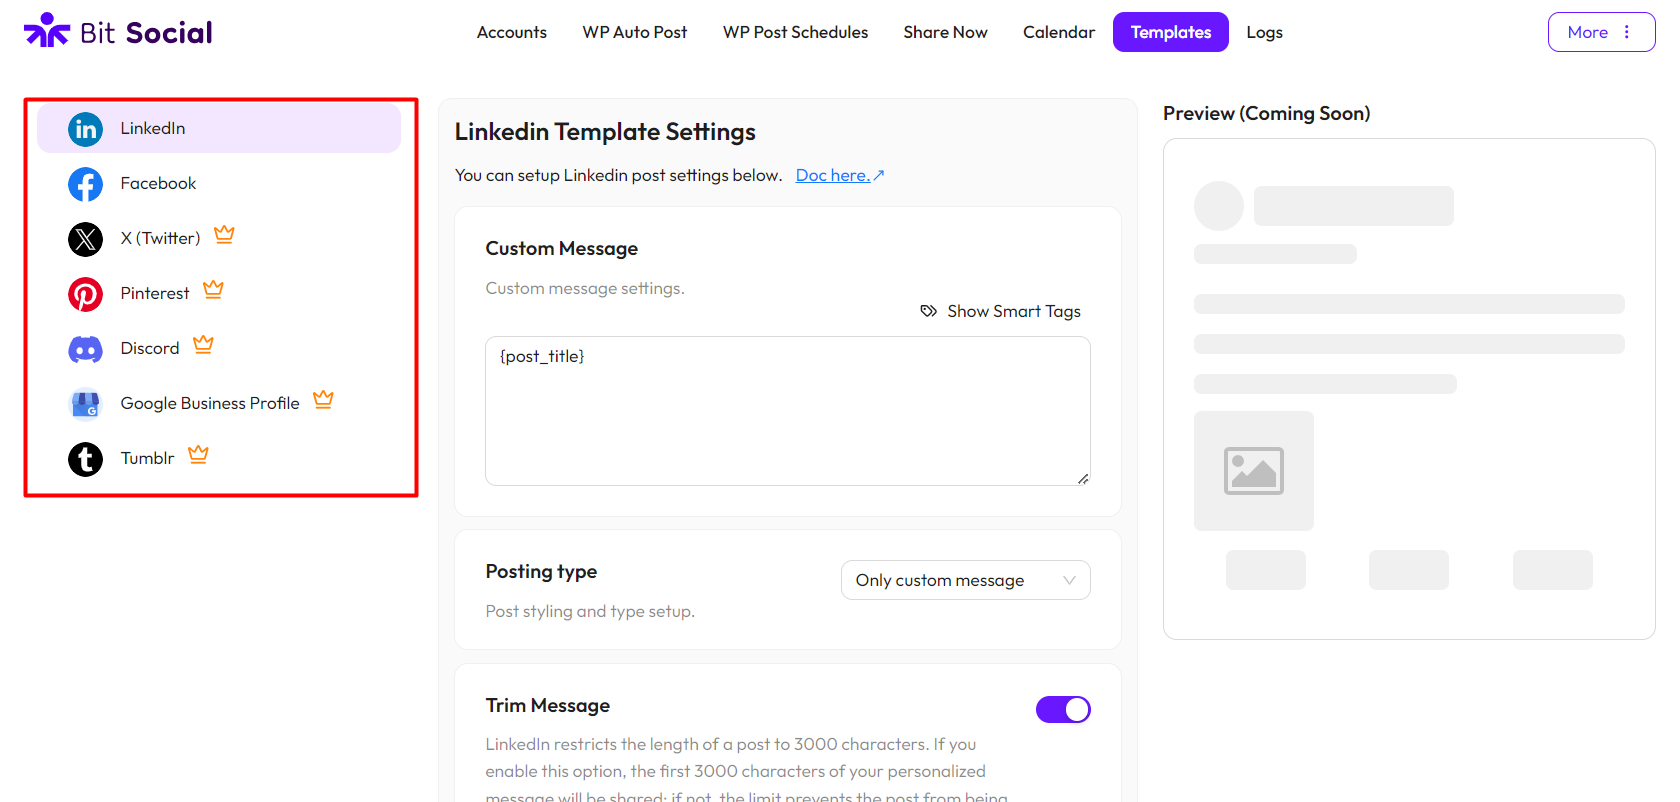1680x802 pixels.
Task: Click the smart tags tag icon
Action: click(x=929, y=311)
